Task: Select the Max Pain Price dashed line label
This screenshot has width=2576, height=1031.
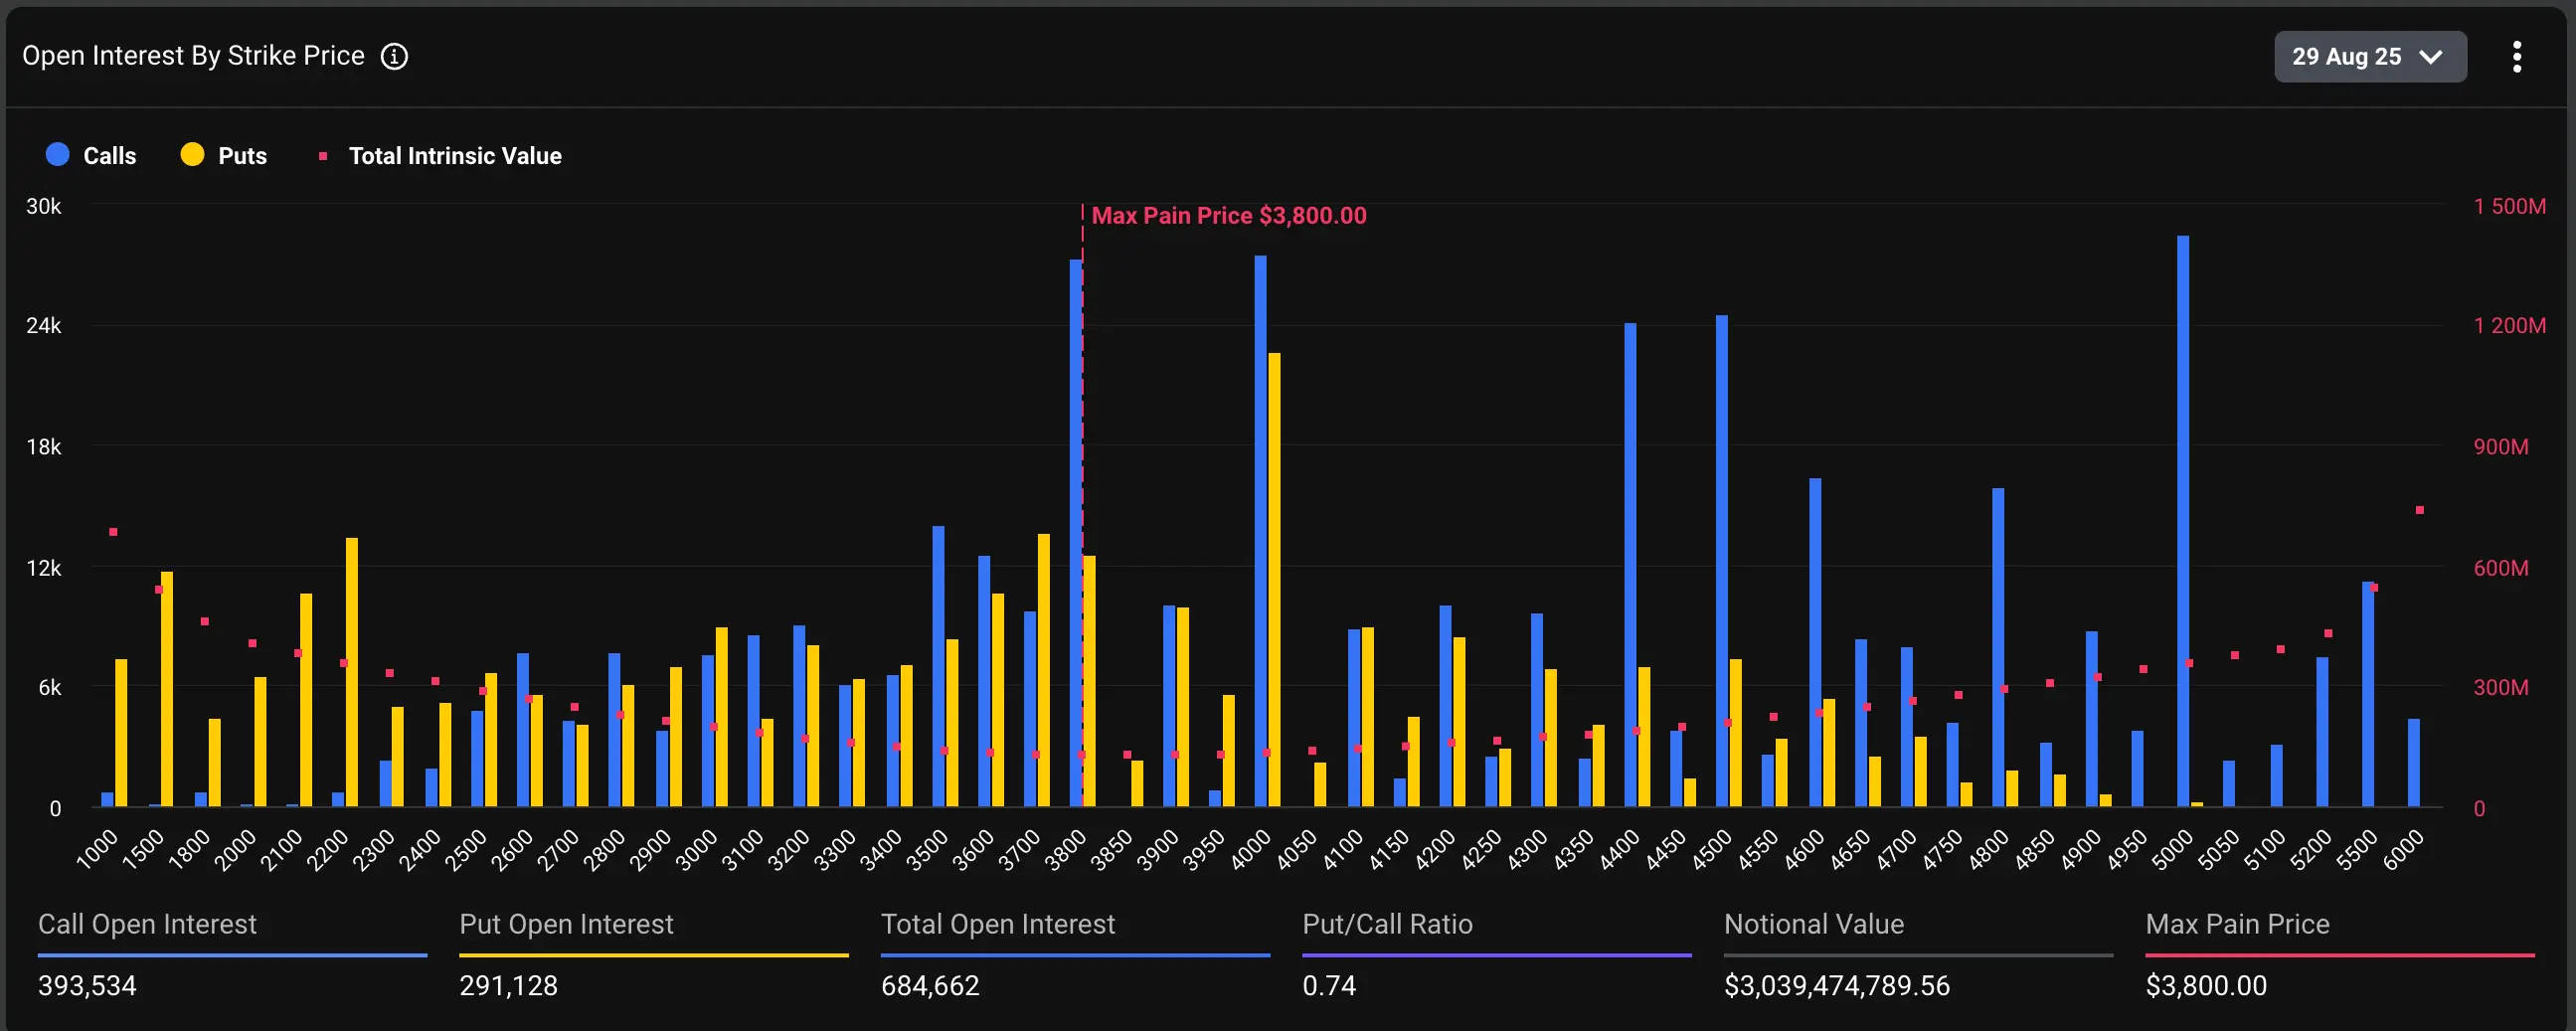Action: pyautogui.click(x=1229, y=215)
